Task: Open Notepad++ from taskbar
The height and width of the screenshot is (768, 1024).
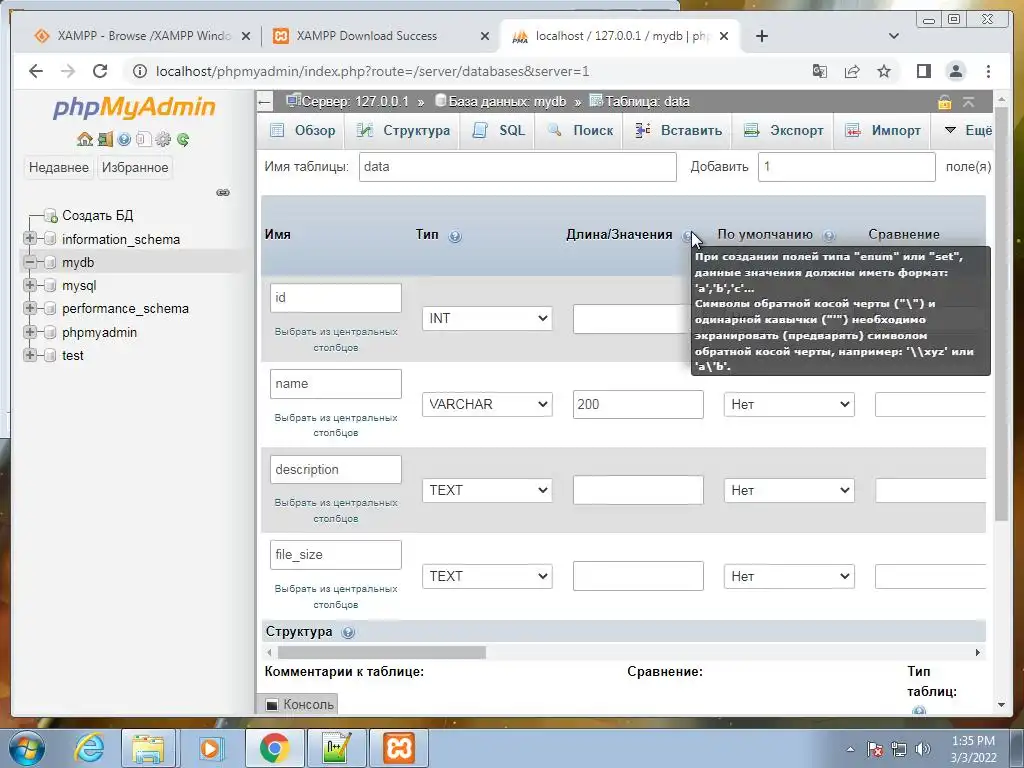Action: [336, 748]
